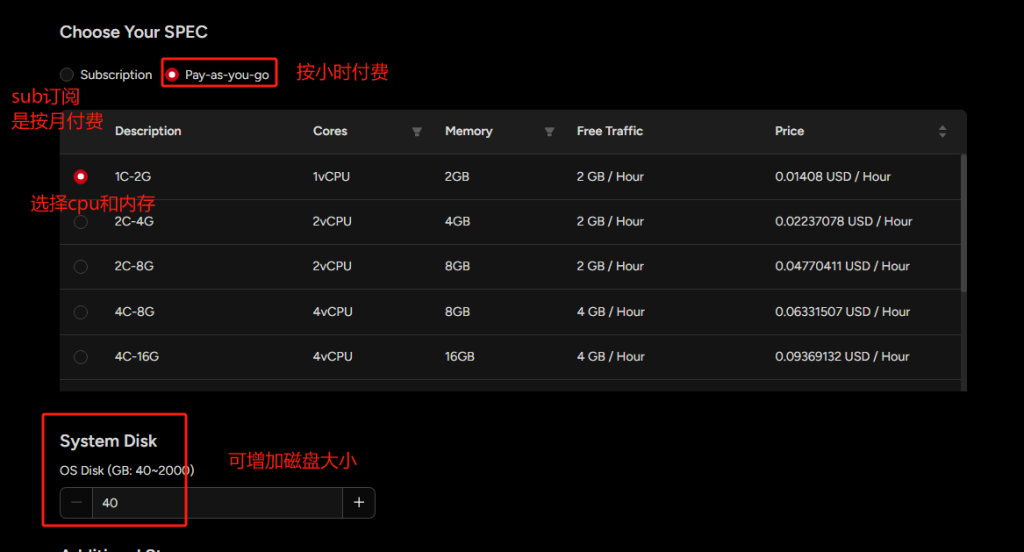Viewport: 1024px width, 552px height.
Task: Select the Pay-as-you-go radio button
Action: coord(173,75)
